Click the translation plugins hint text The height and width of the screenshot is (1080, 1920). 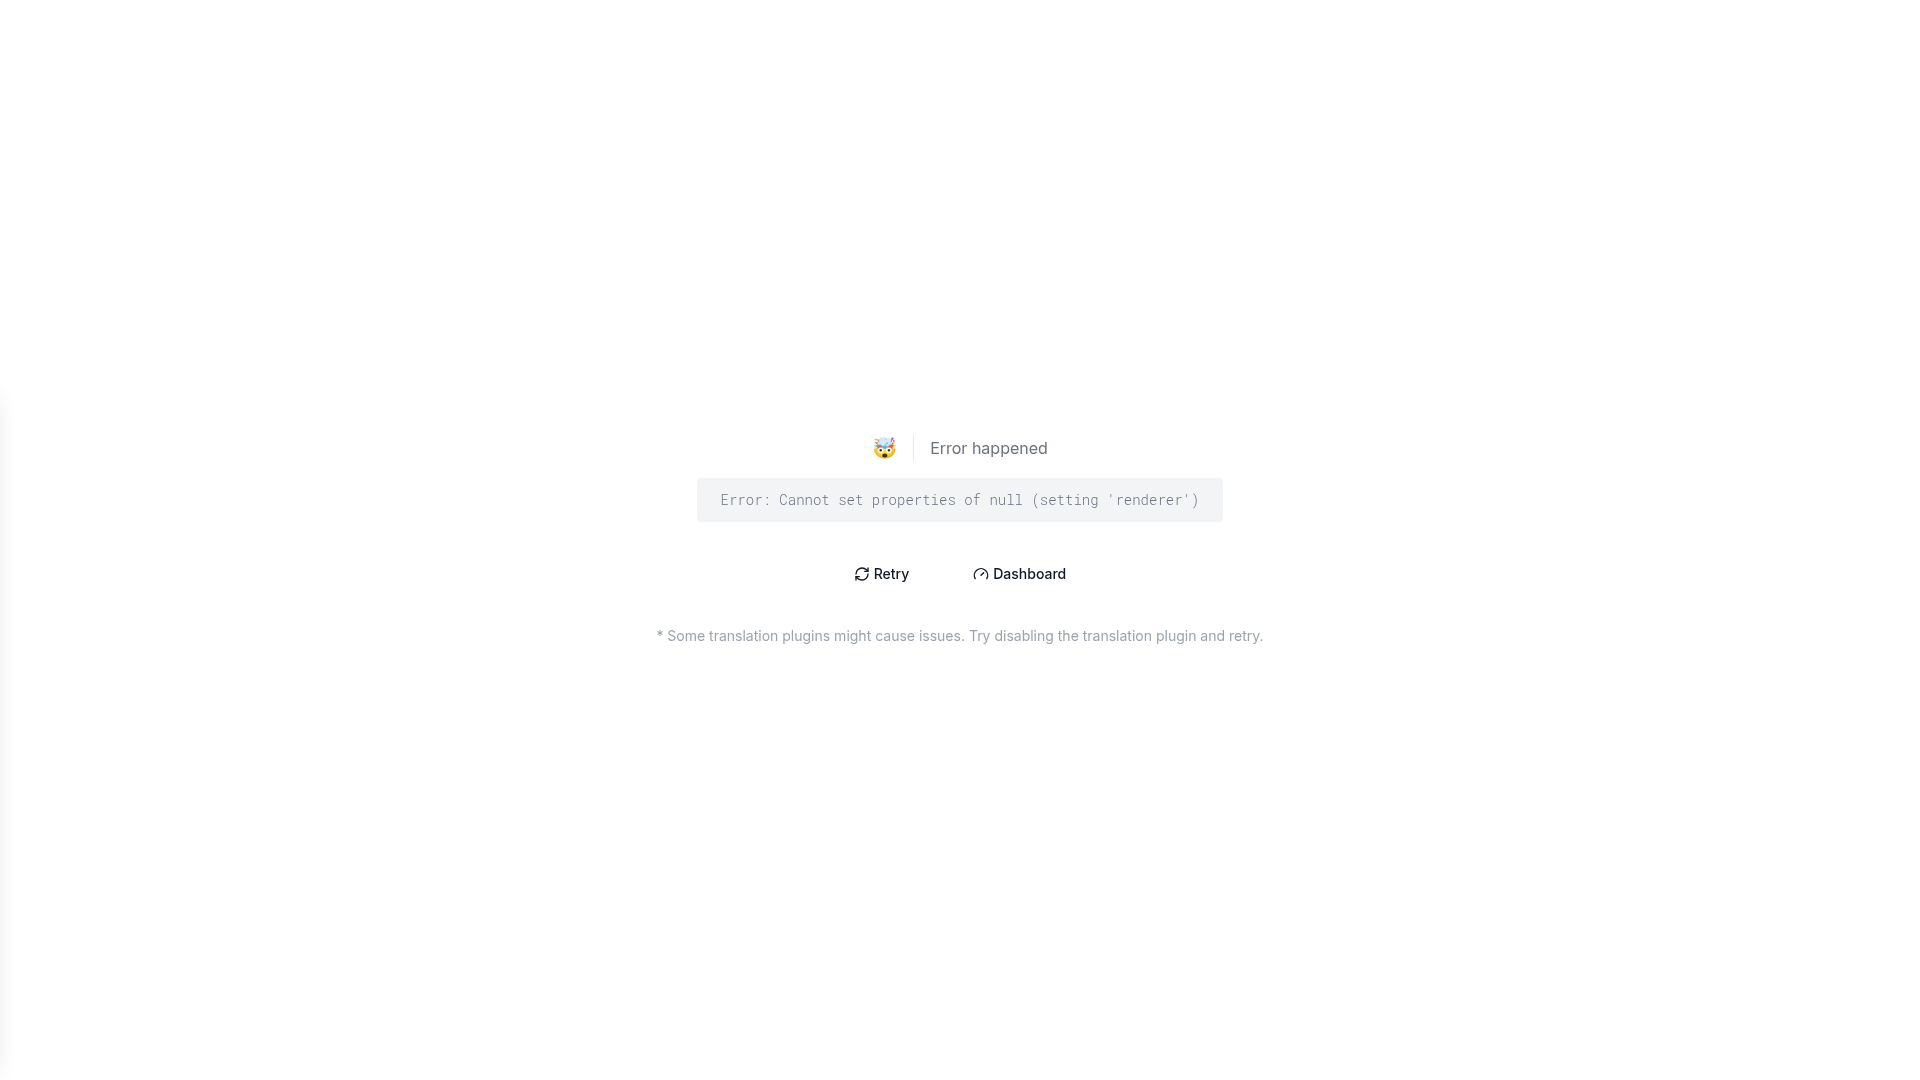pos(960,636)
